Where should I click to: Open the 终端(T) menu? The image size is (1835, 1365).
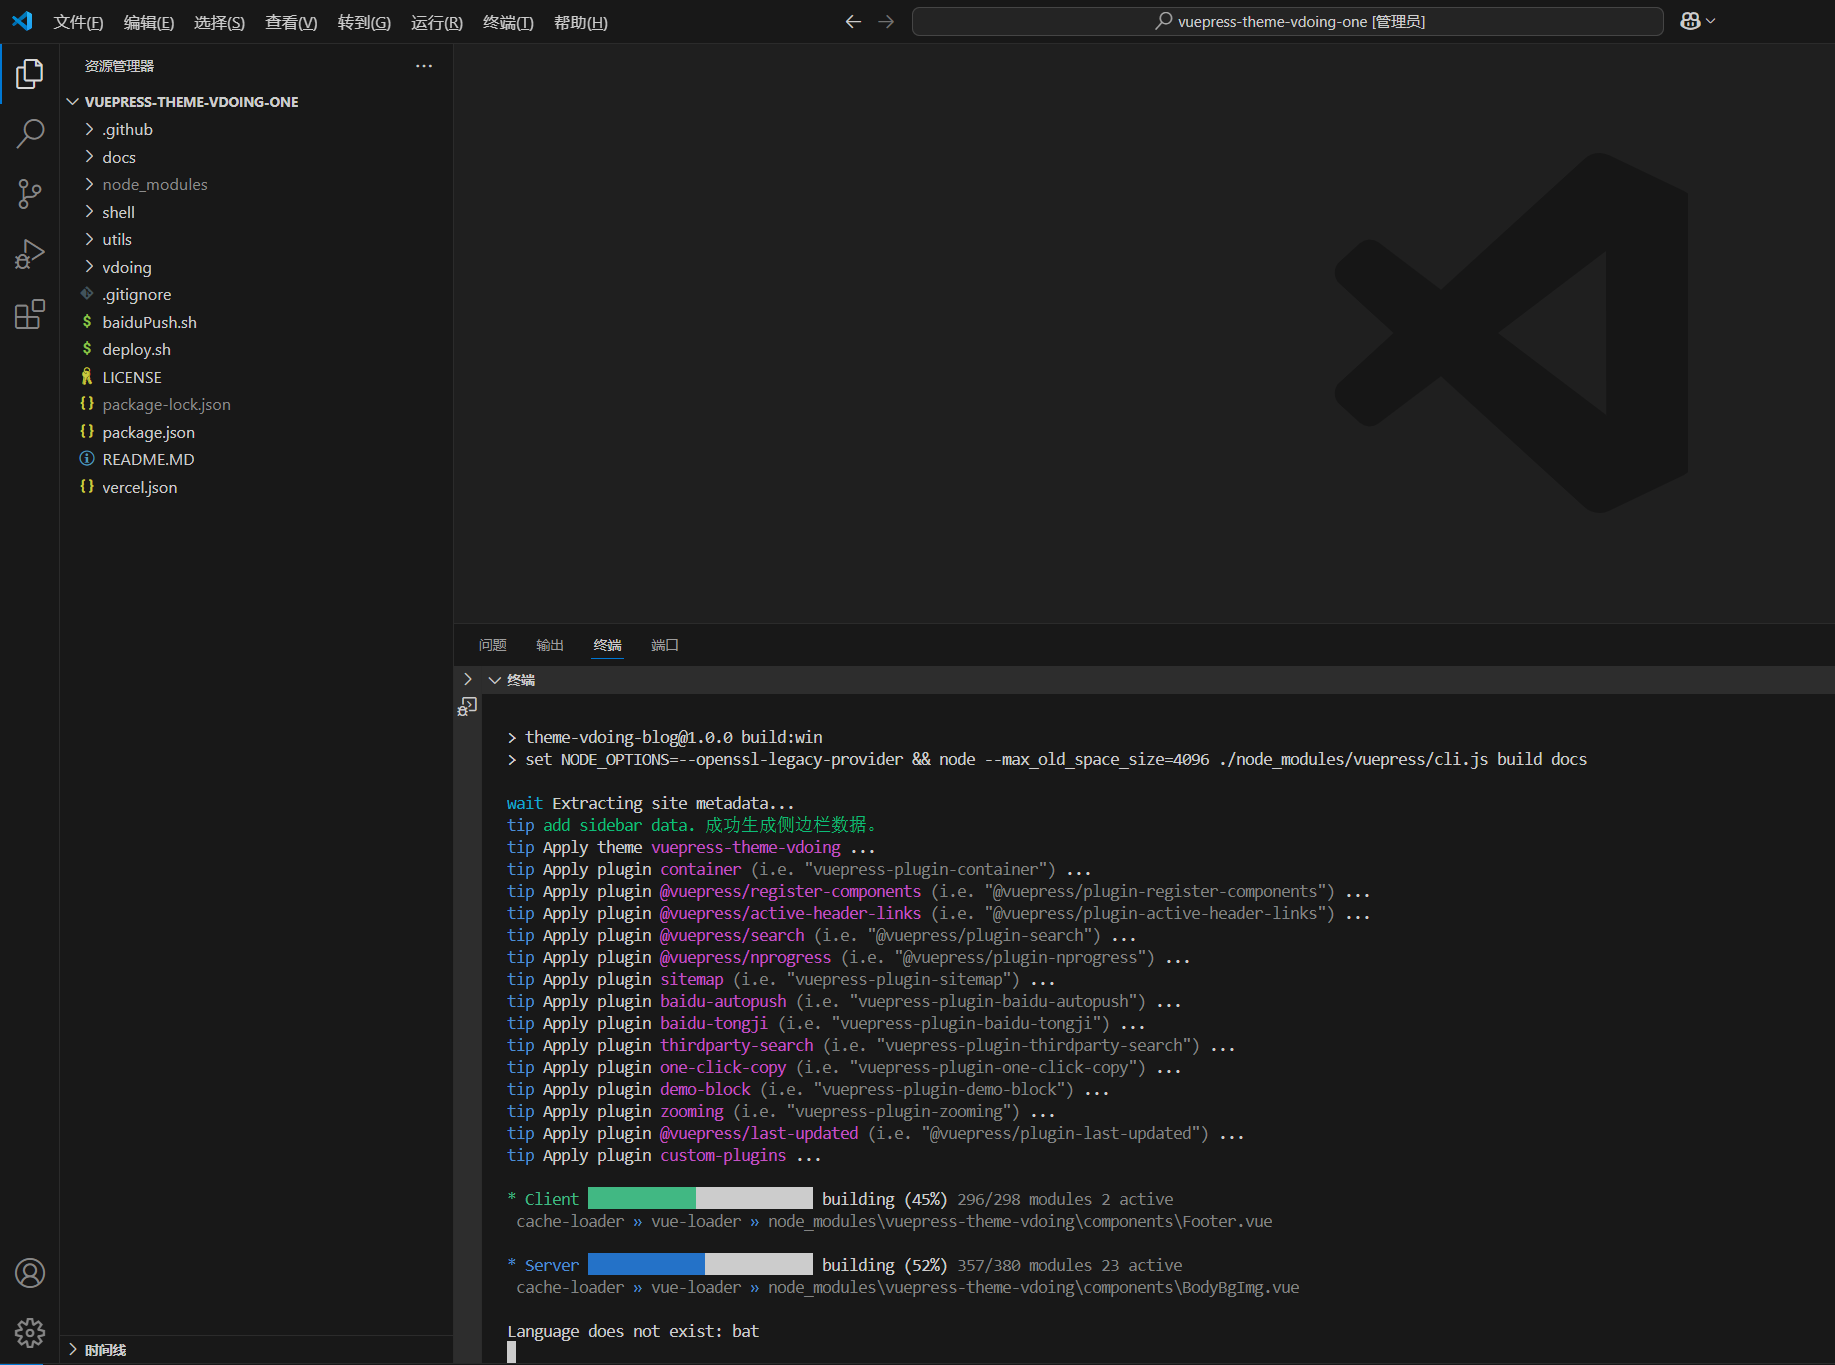508,22
